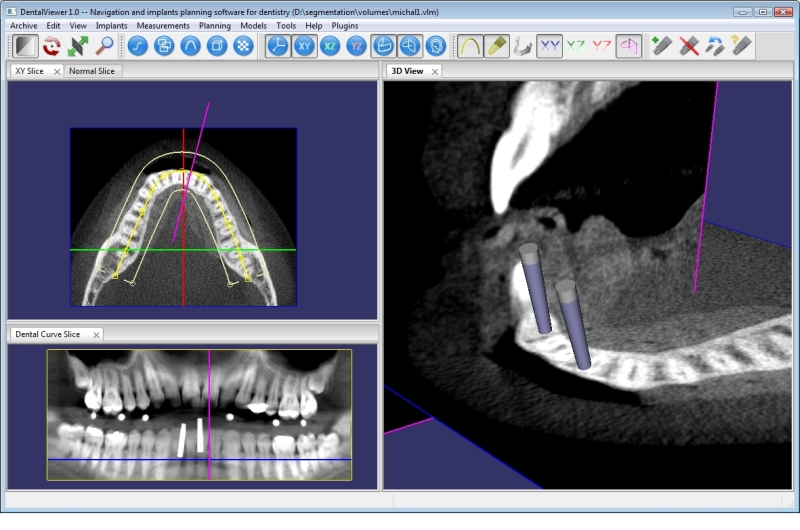
Task: Click the grayscale gradient contrast icon
Action: click(25, 46)
